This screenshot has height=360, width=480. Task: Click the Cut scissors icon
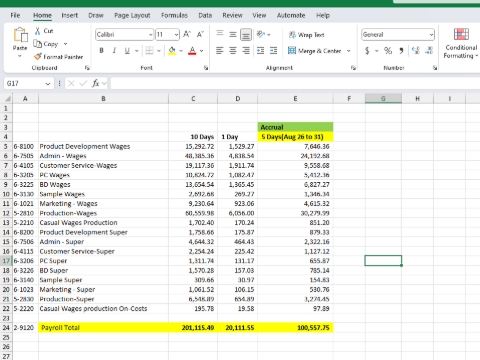(38, 31)
